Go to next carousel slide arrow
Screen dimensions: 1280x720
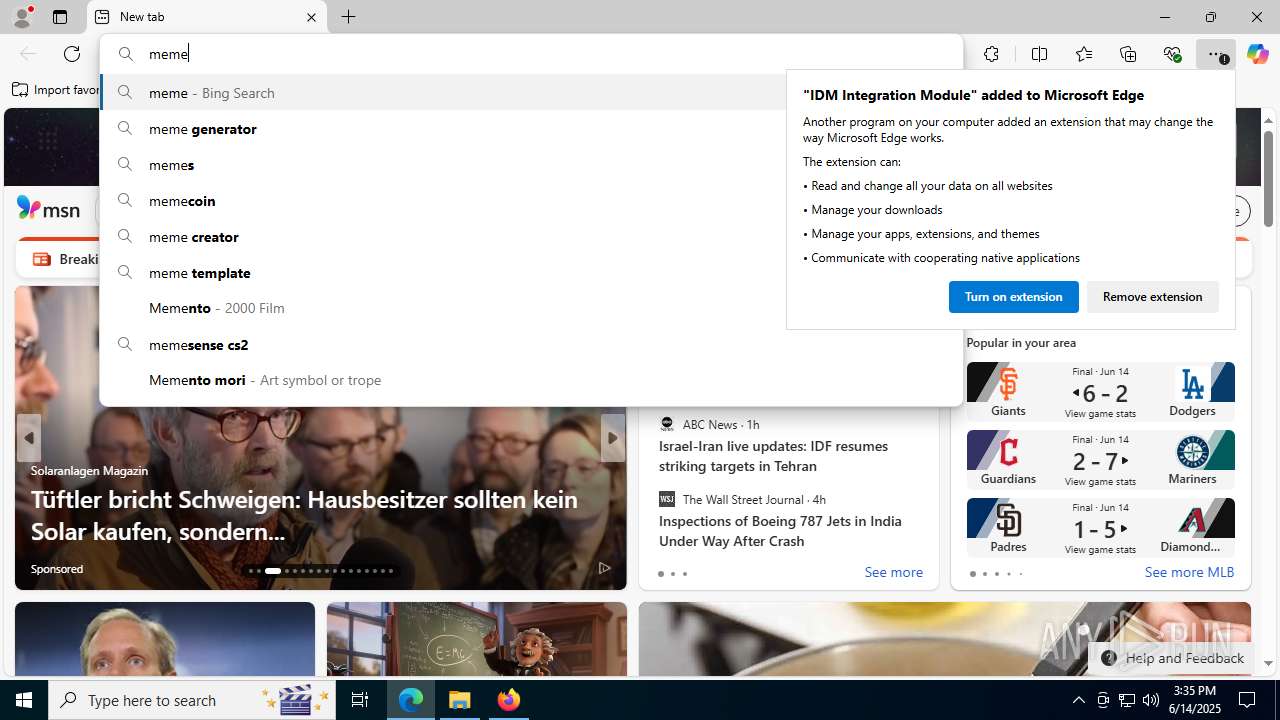(612, 438)
